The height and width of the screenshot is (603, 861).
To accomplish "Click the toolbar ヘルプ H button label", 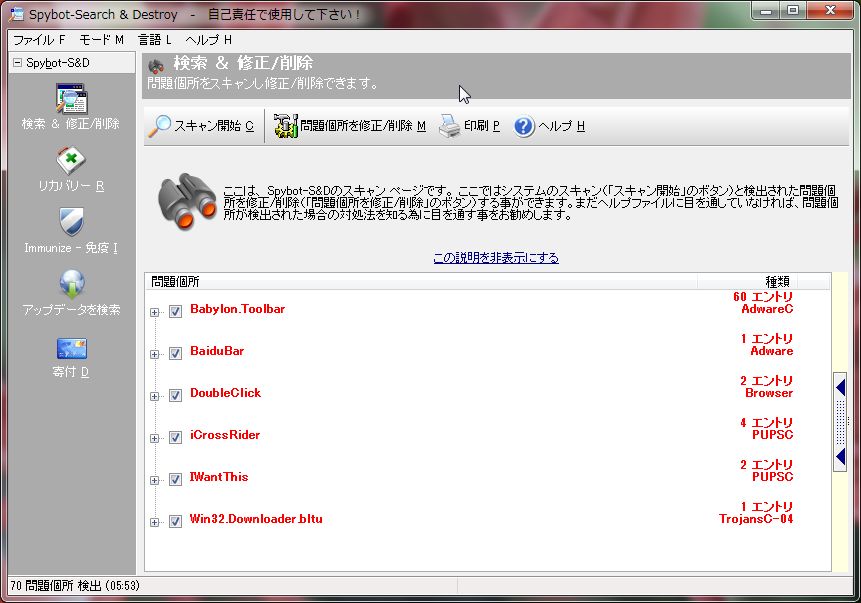I will coord(561,126).
